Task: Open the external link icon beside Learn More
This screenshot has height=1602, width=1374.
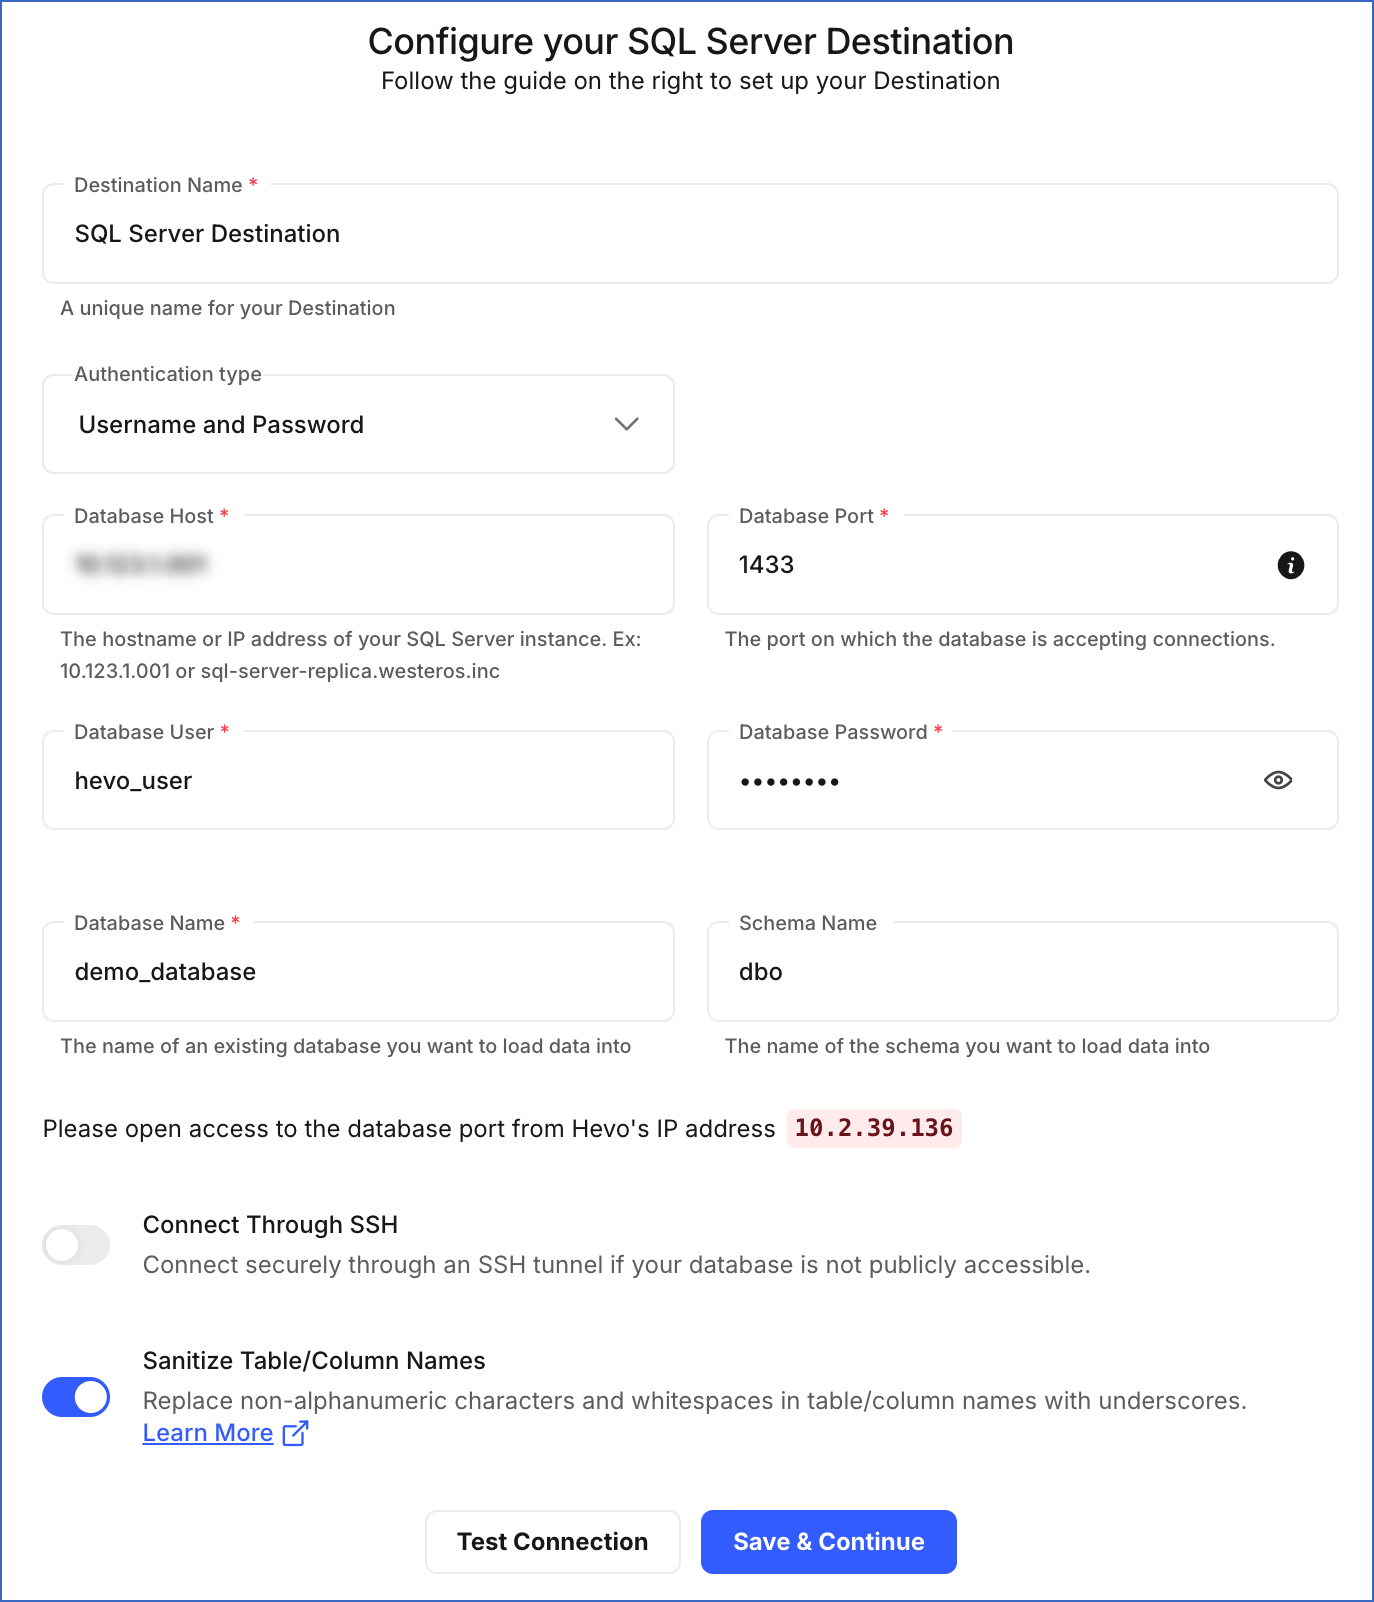Action: point(295,1433)
